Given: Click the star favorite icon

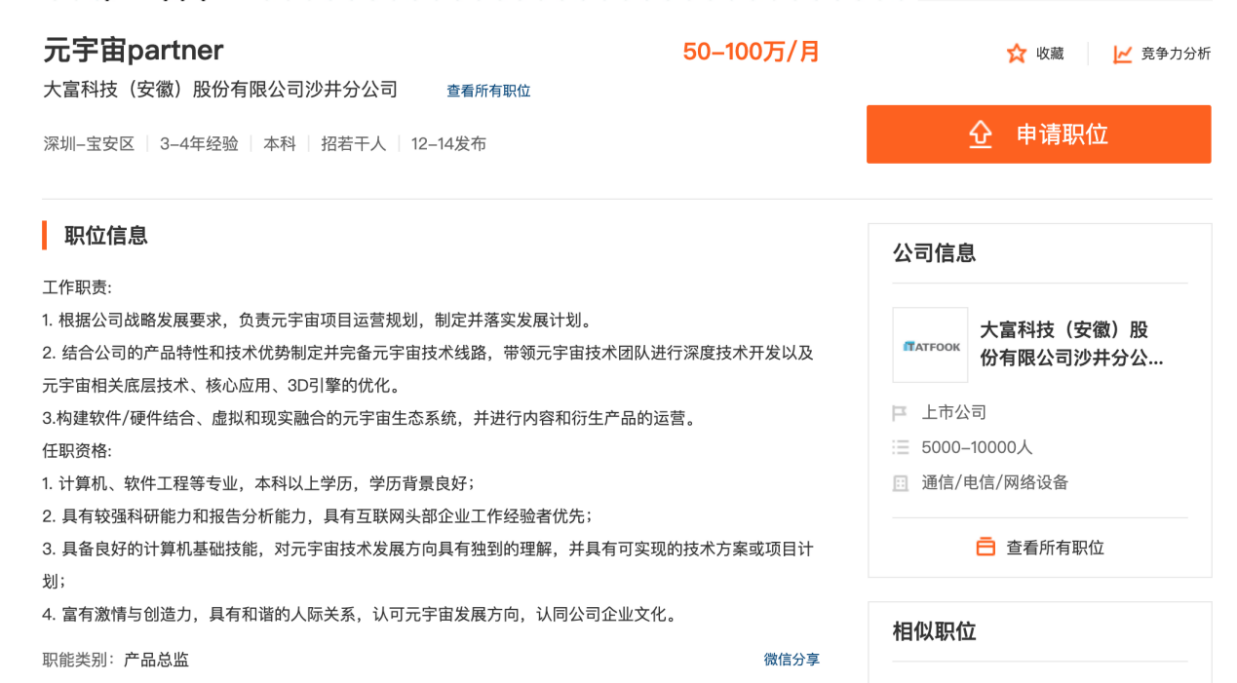Looking at the screenshot, I should point(1016,54).
